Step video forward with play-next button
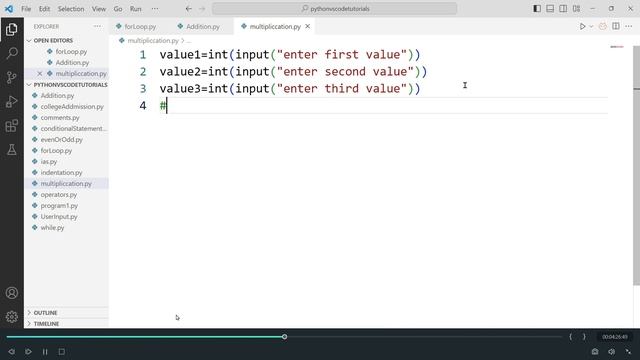 coord(28,351)
